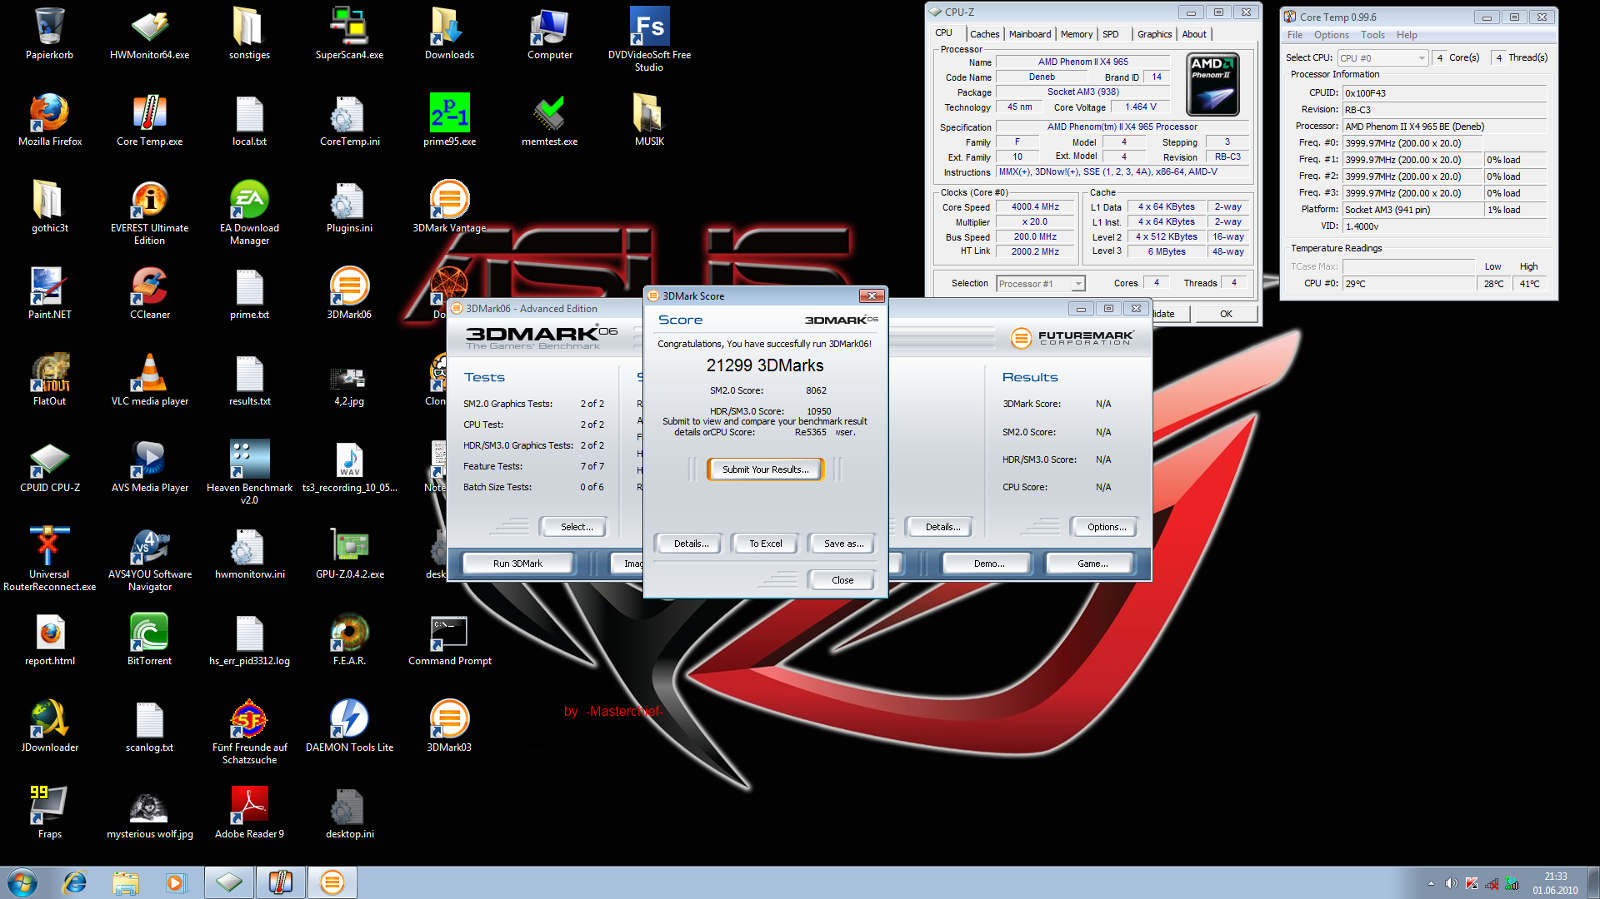The width and height of the screenshot is (1600, 899).
Task: Open Tools menu in Core Temp
Action: [x=1373, y=35]
